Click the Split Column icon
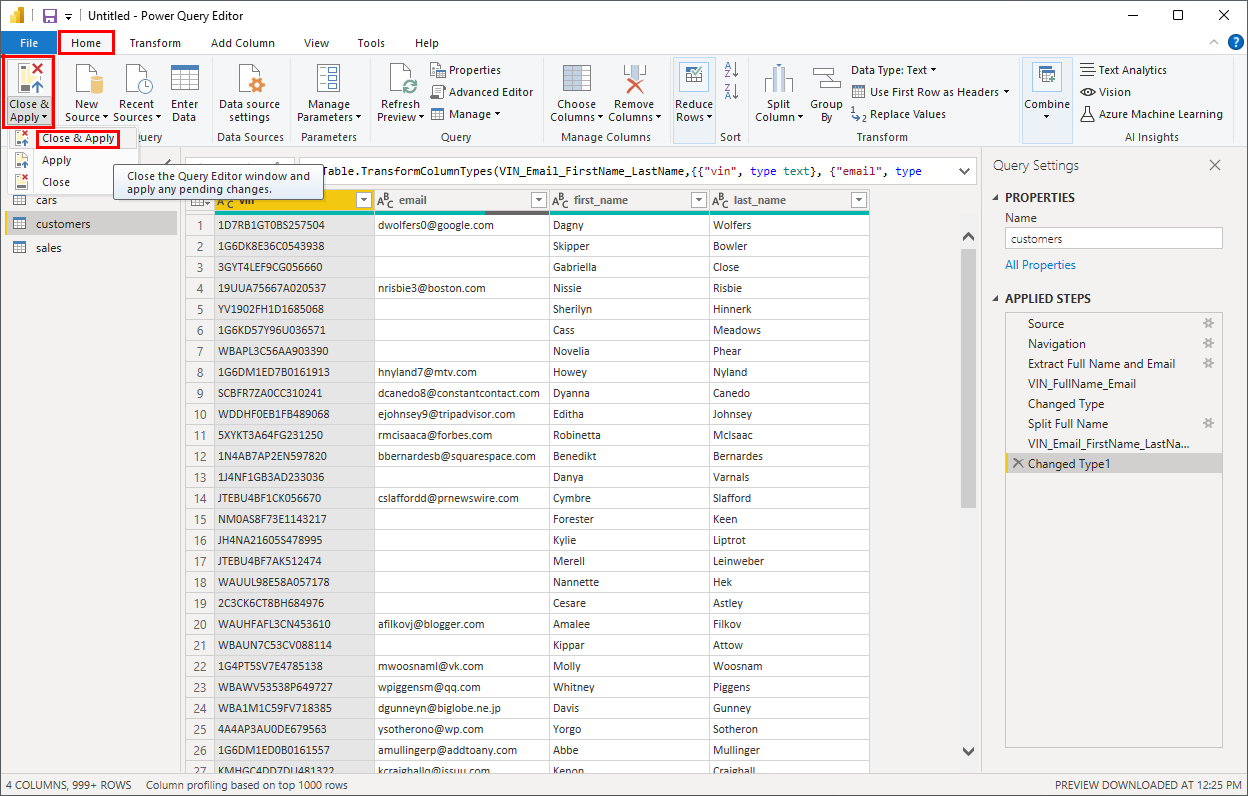 point(778,80)
